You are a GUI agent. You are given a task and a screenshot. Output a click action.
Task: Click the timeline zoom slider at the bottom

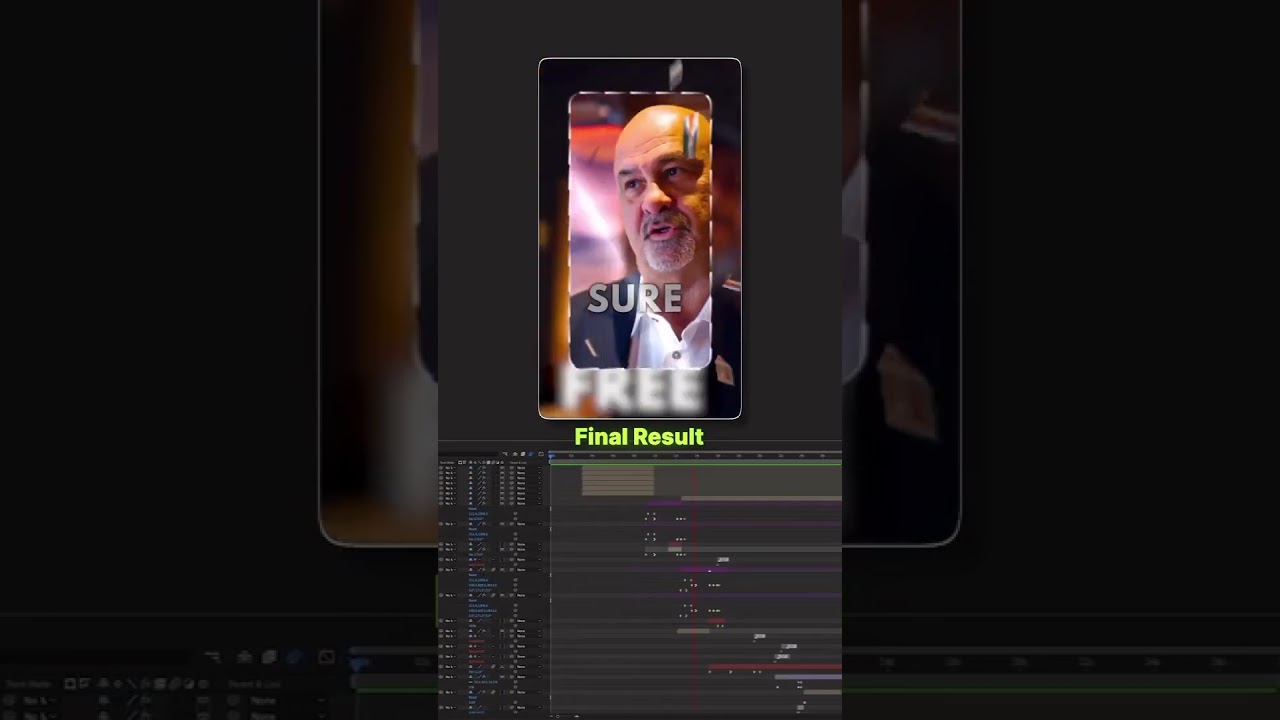pyautogui.click(x=563, y=716)
